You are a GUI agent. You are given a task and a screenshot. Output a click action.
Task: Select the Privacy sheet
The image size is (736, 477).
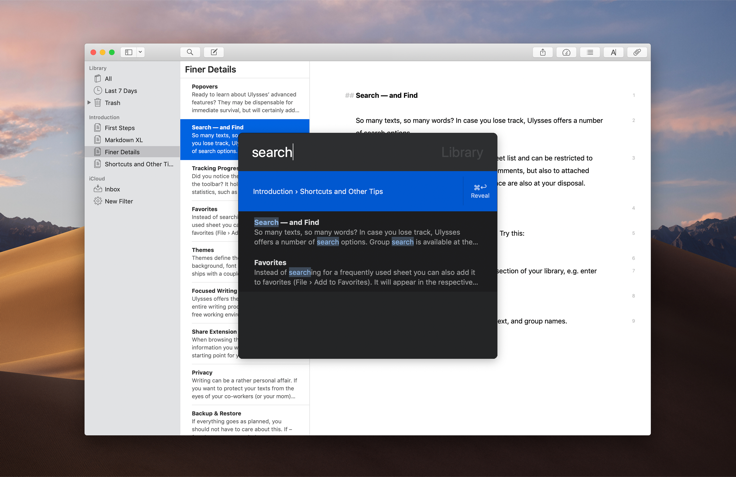tap(245, 385)
